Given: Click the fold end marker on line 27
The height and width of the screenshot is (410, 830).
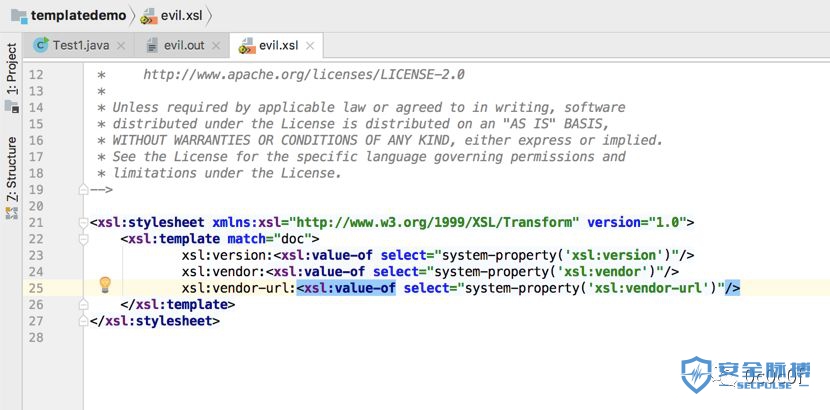Looking at the screenshot, I should click(83, 321).
